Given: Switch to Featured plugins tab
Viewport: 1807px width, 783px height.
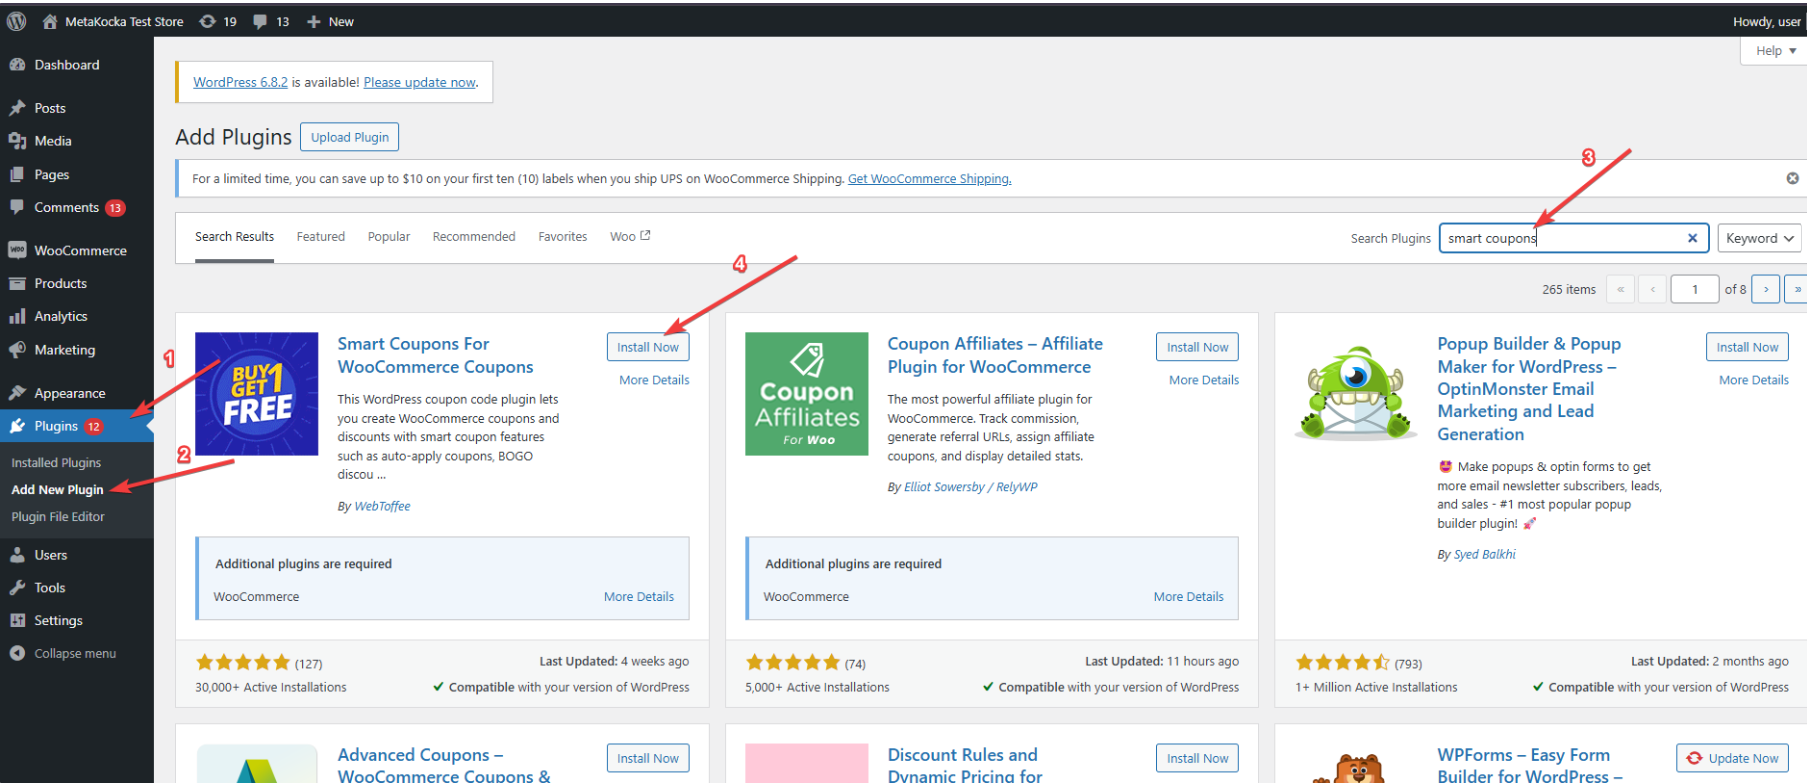Looking at the screenshot, I should (321, 237).
